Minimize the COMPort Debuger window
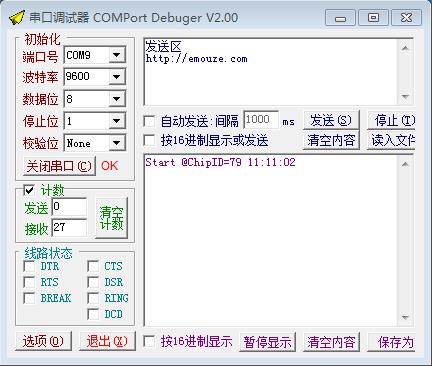The width and height of the screenshot is (432, 366). (x=340, y=18)
